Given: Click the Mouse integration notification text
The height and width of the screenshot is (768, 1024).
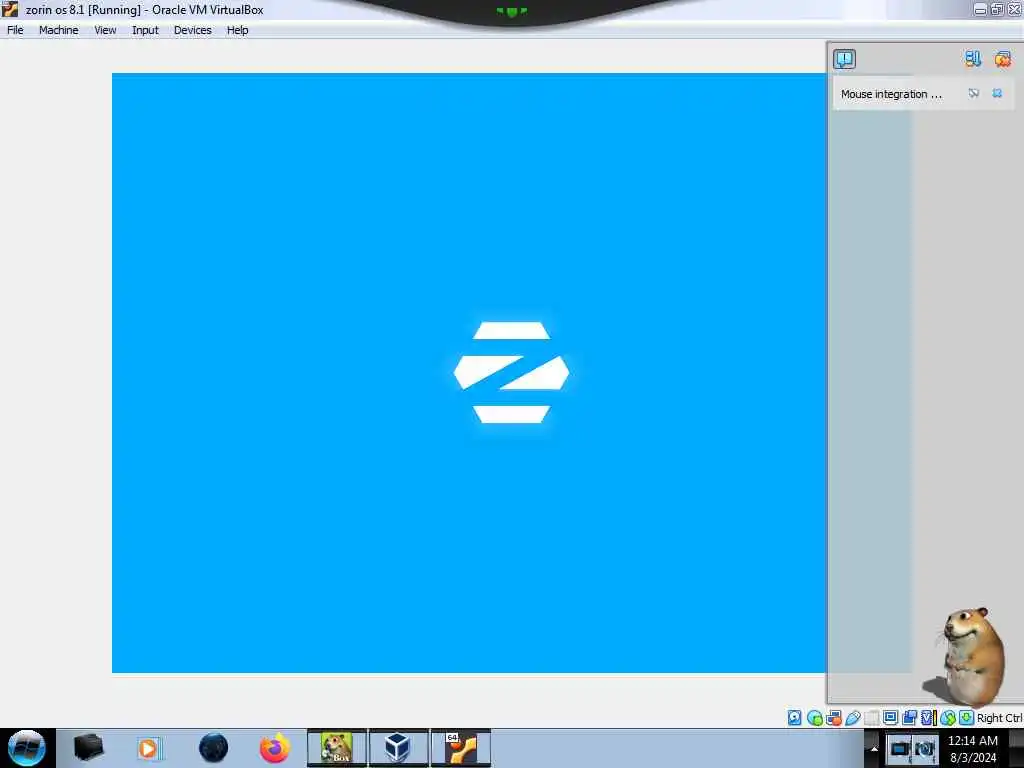Looking at the screenshot, I should tap(891, 94).
